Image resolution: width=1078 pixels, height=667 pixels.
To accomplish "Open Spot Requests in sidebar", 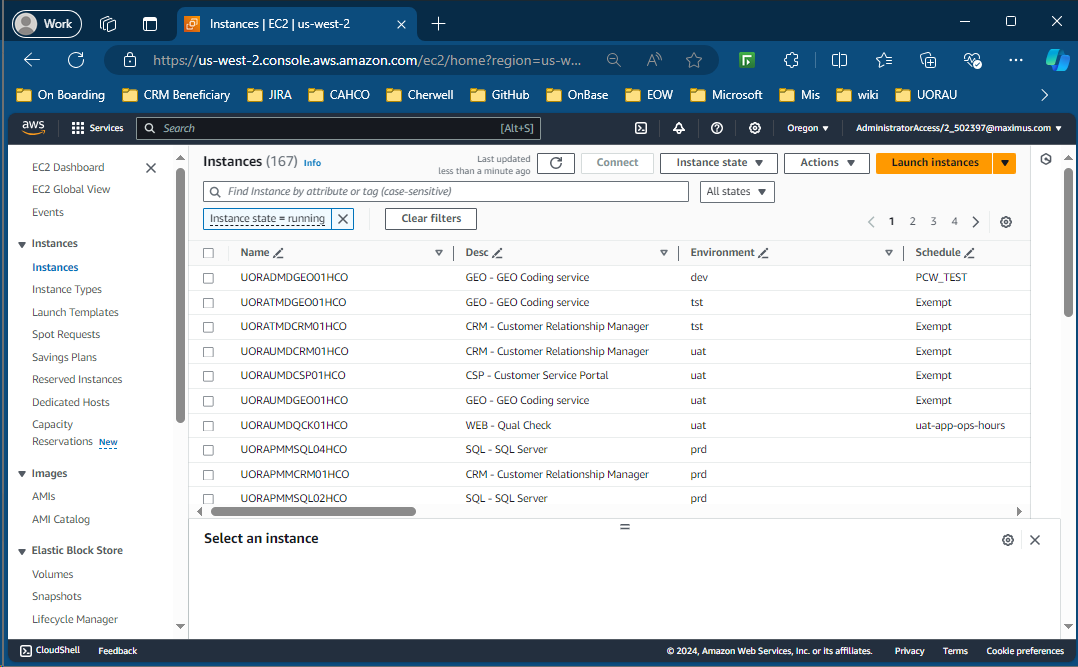I will pyautogui.click(x=66, y=334).
